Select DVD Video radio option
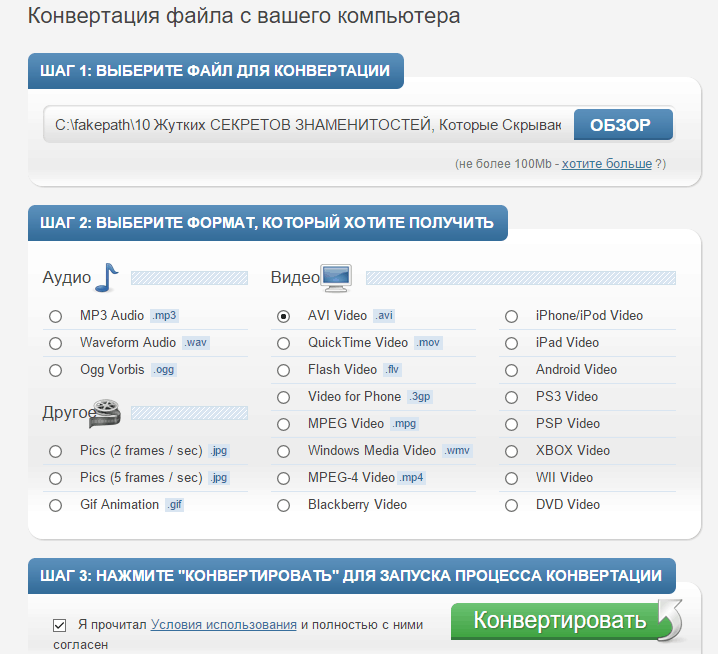Viewport: 718px width, 654px height. (511, 506)
